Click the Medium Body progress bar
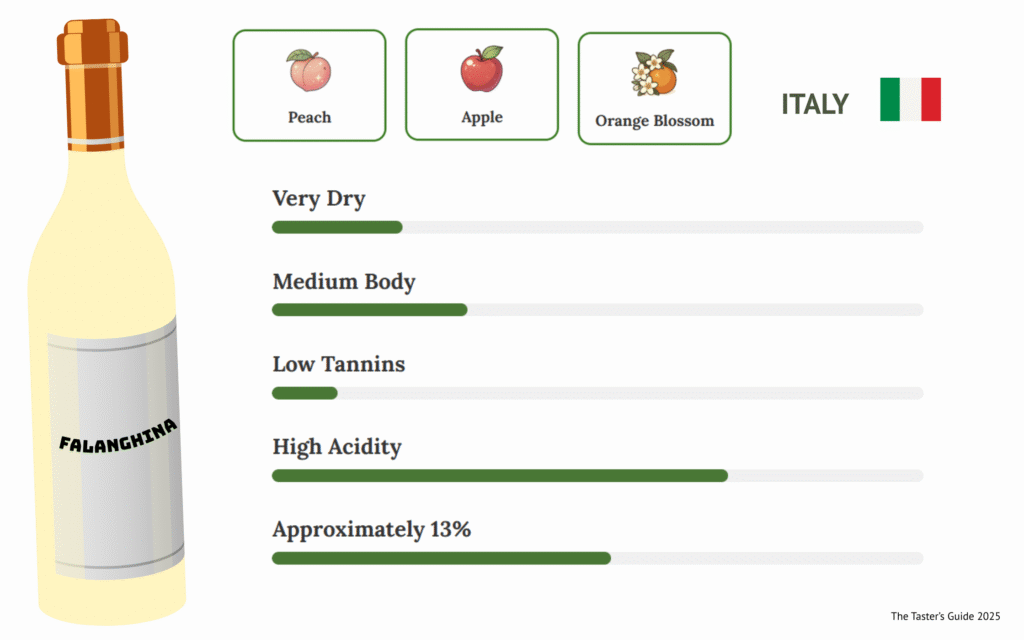1024x640 pixels. (x=597, y=310)
